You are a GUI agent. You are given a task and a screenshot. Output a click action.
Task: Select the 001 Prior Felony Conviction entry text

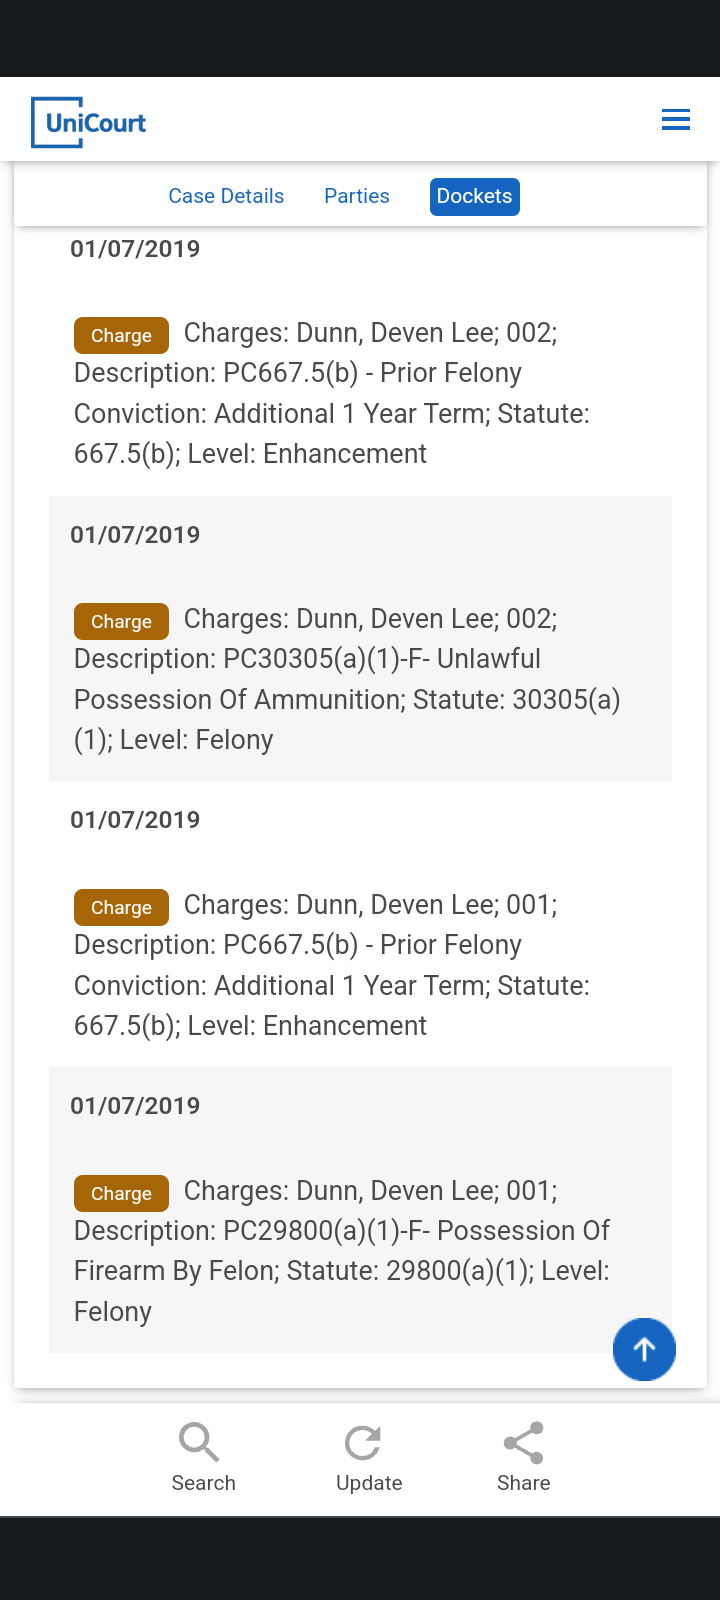point(332,965)
